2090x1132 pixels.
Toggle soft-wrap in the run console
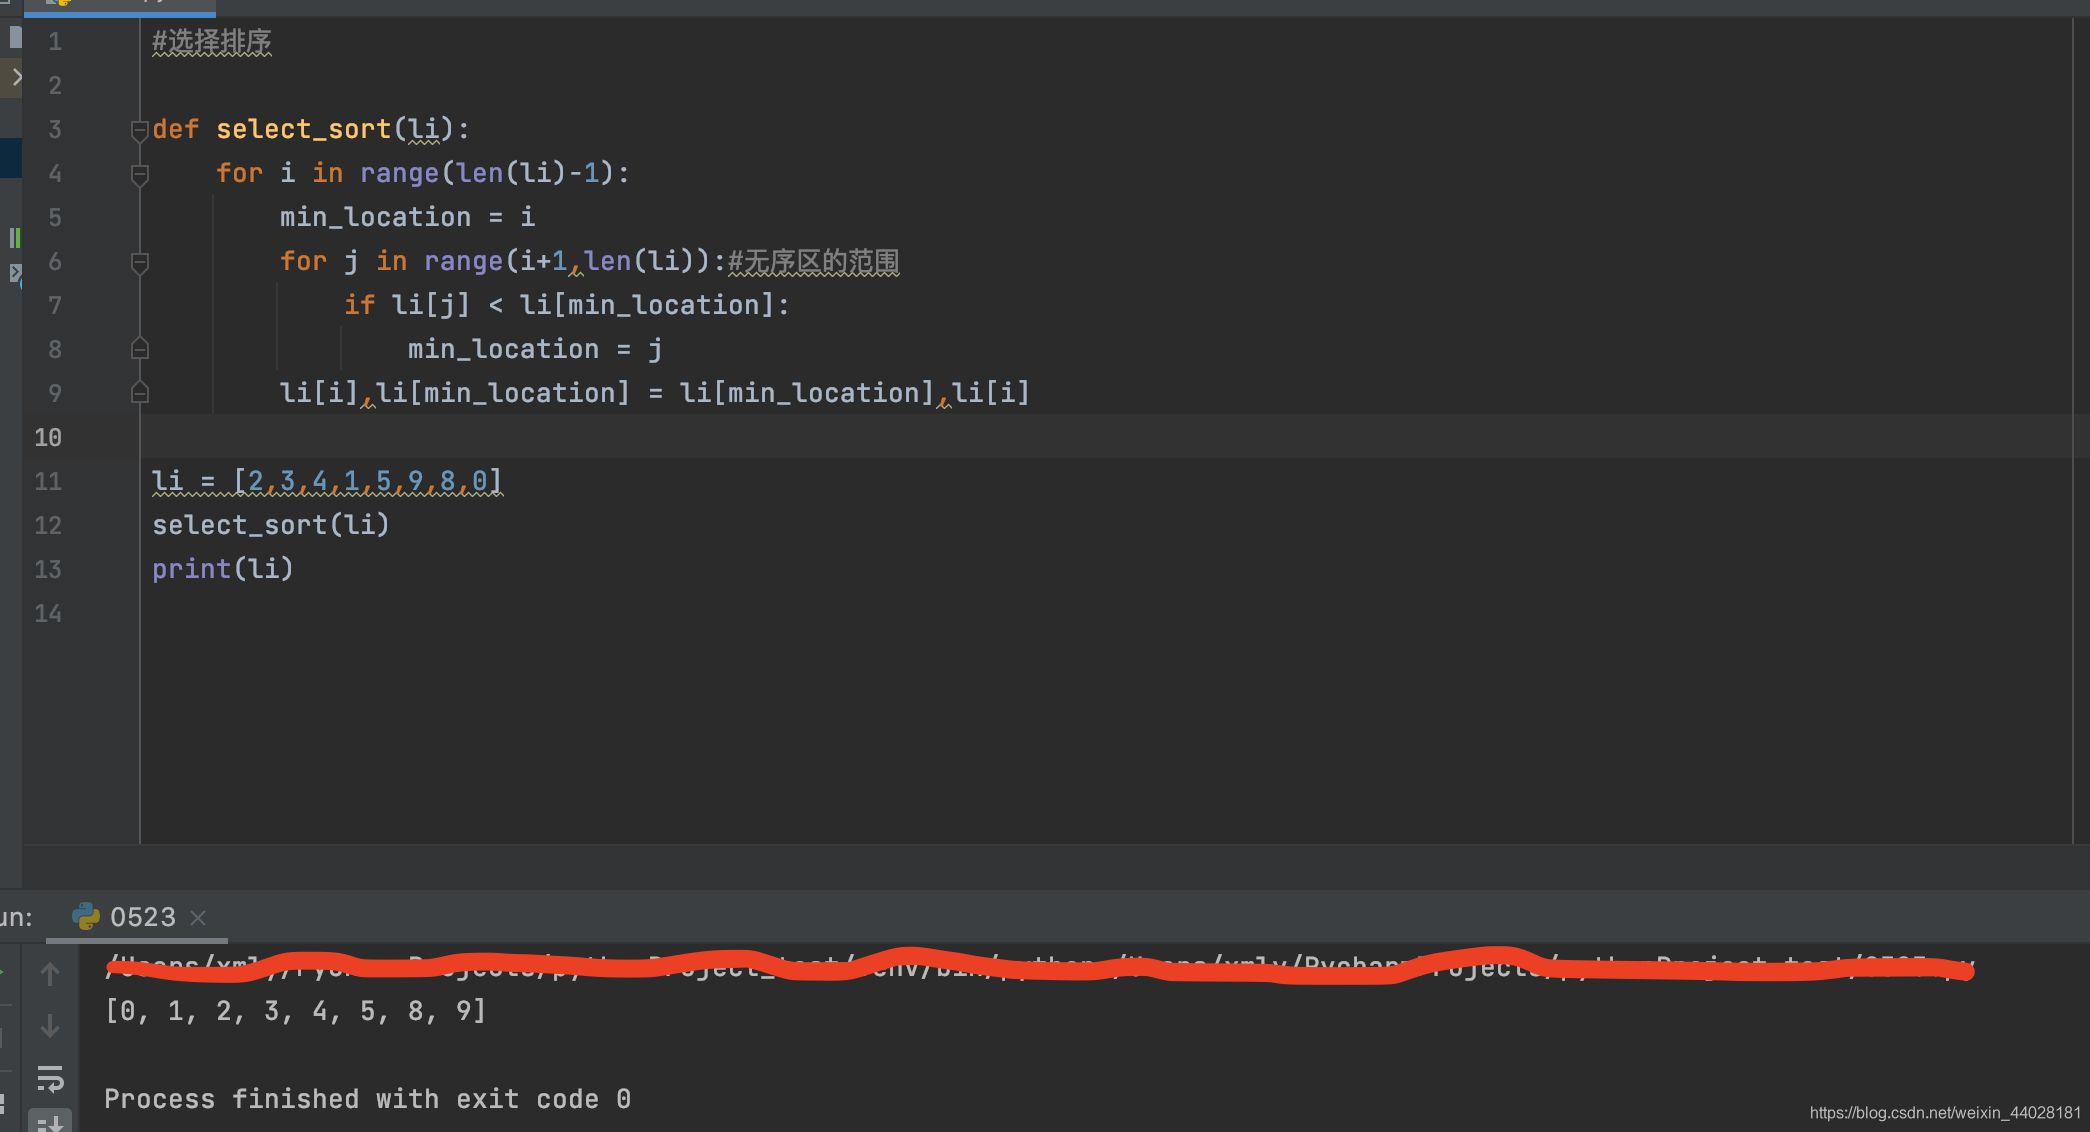(x=50, y=1079)
